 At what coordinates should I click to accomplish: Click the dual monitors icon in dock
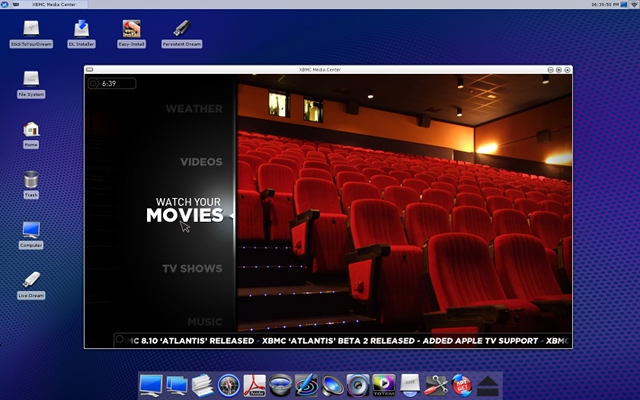pyautogui.click(x=177, y=385)
